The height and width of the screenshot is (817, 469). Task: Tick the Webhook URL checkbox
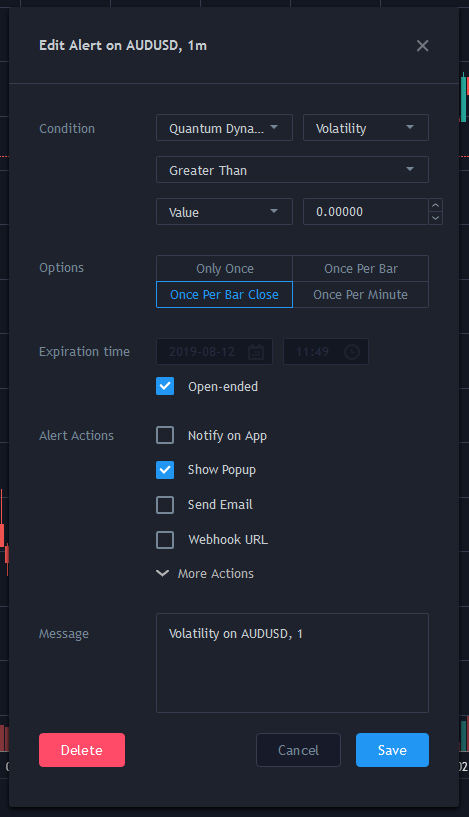[165, 540]
